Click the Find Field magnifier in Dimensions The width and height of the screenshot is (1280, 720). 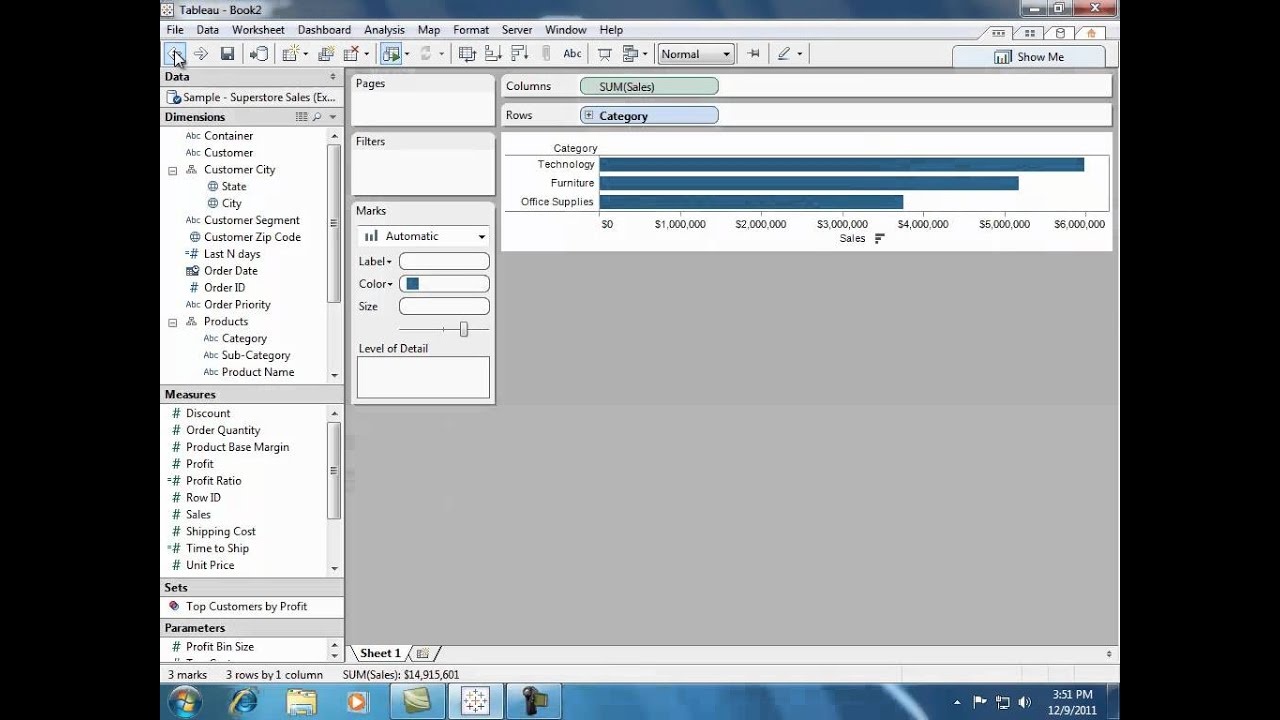click(317, 117)
